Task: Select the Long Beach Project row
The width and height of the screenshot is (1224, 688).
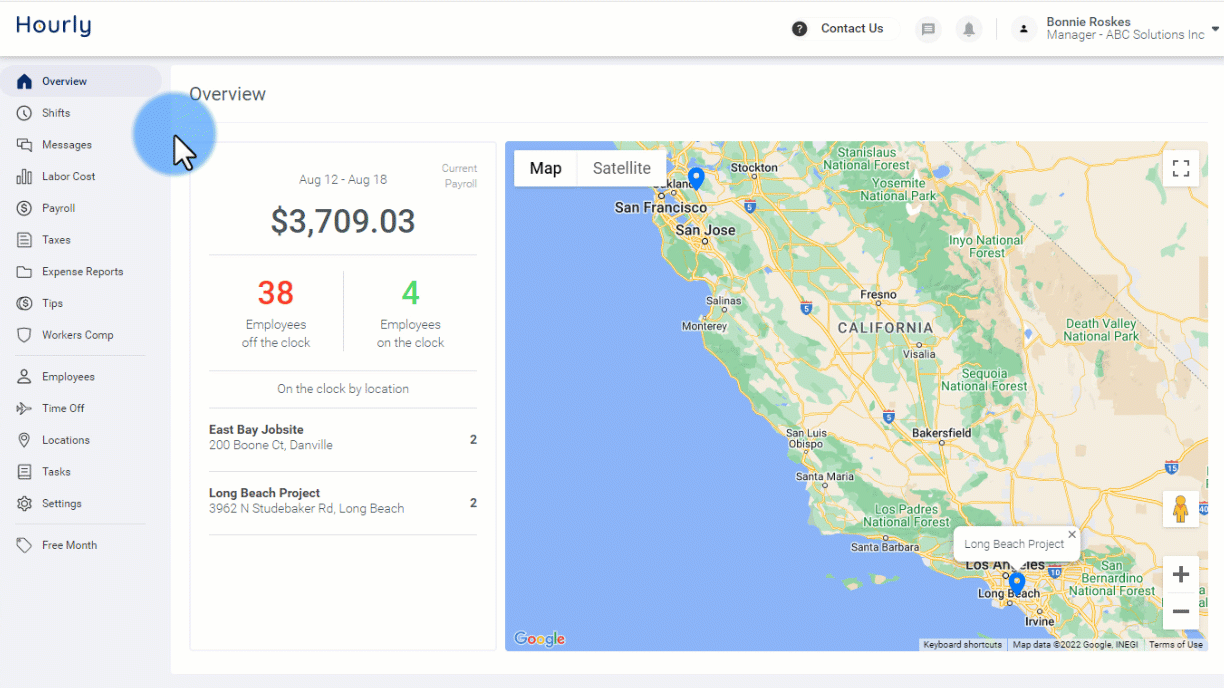Action: [343, 503]
